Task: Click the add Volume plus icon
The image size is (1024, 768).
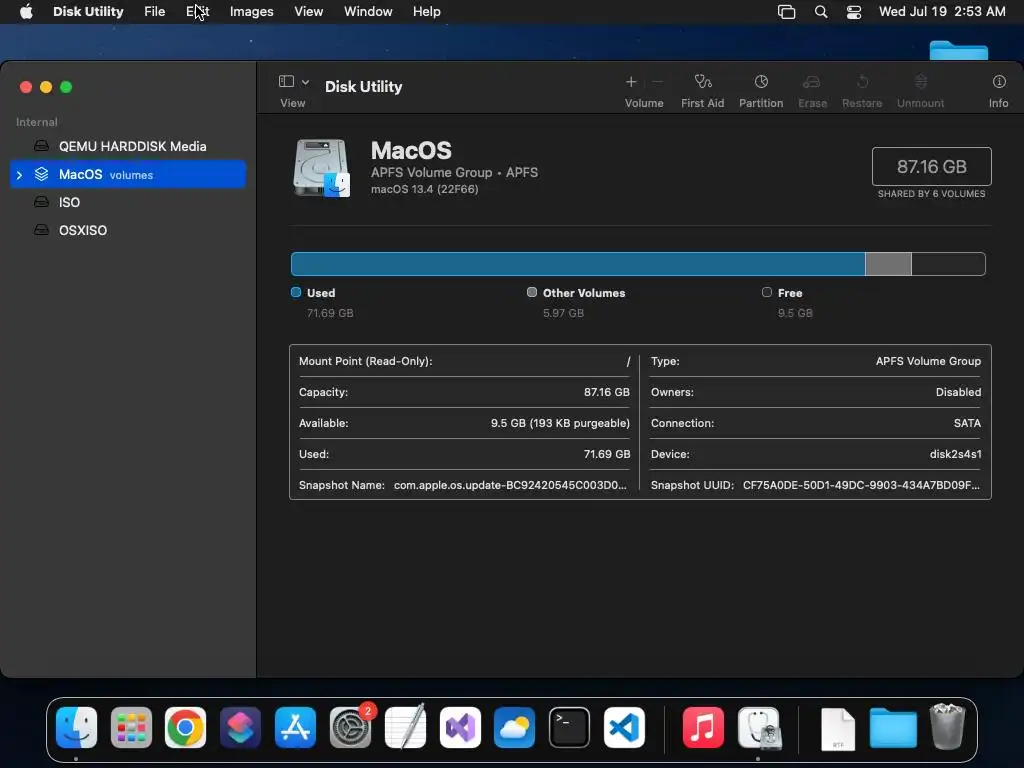Action: click(631, 82)
